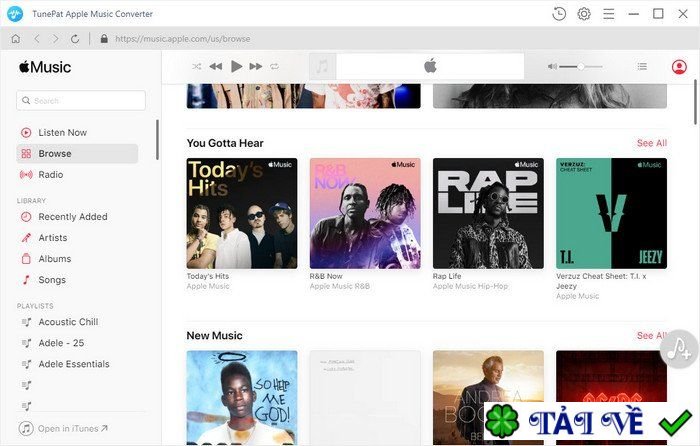The width and height of the screenshot is (700, 446).
Task: Adjust the volume slider
Action: 581,67
